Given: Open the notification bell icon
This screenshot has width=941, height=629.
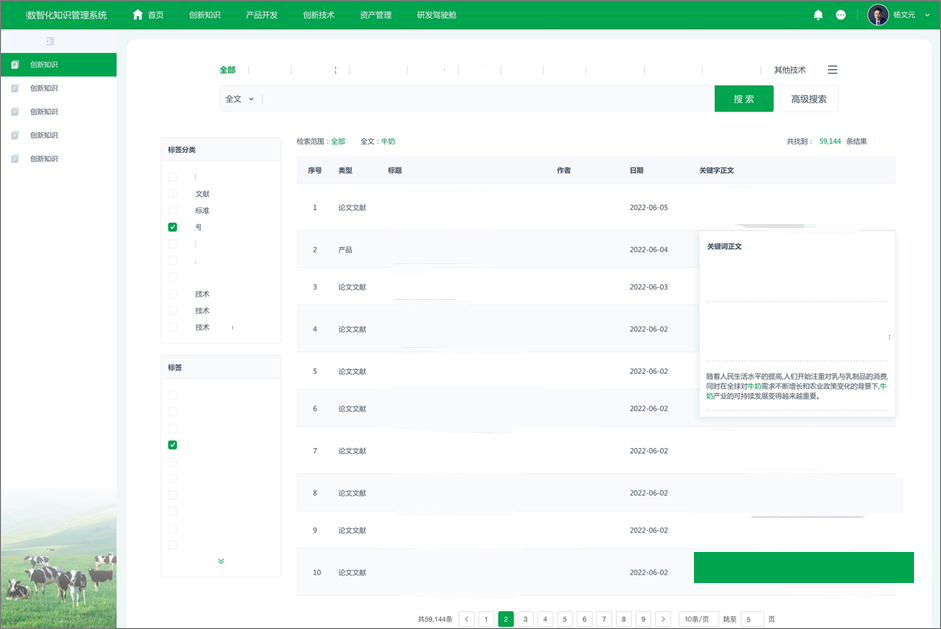Looking at the screenshot, I should [818, 15].
